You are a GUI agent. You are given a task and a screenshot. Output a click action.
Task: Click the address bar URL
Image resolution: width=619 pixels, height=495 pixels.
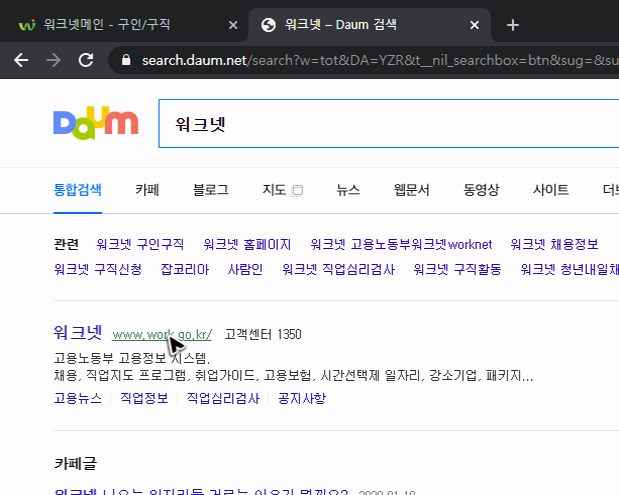tap(380, 60)
